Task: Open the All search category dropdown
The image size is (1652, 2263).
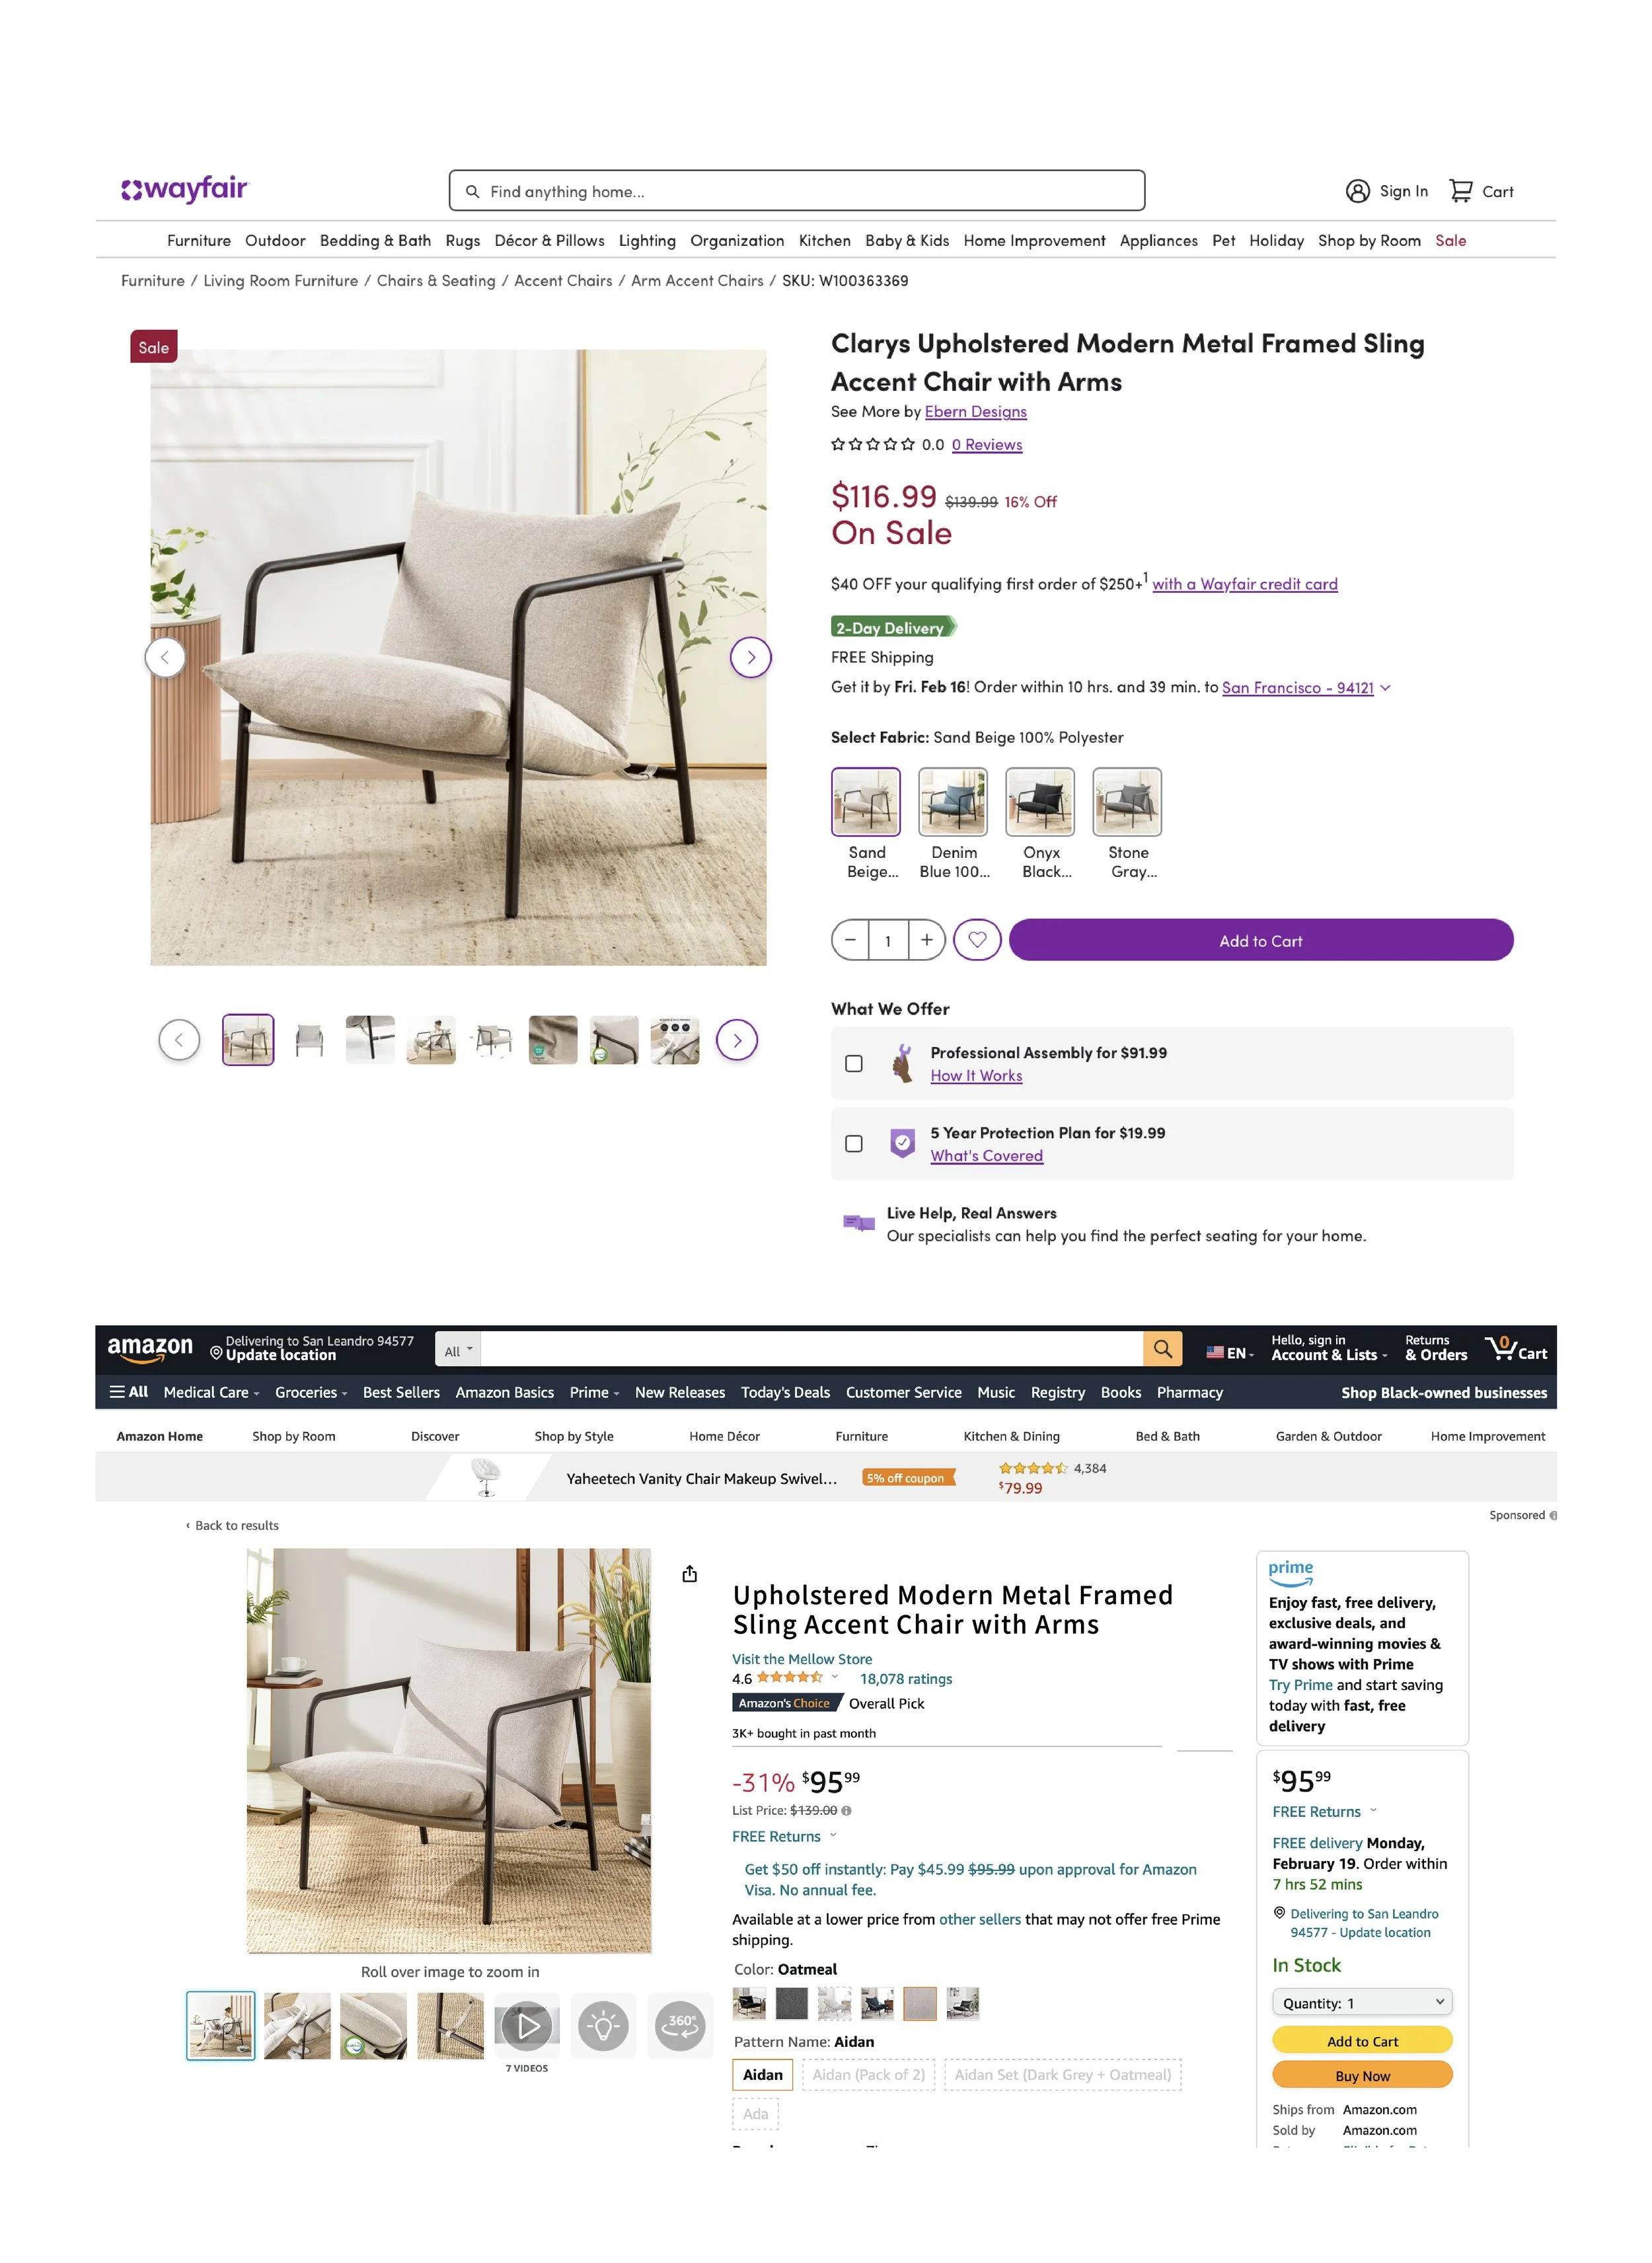Action: [458, 1350]
